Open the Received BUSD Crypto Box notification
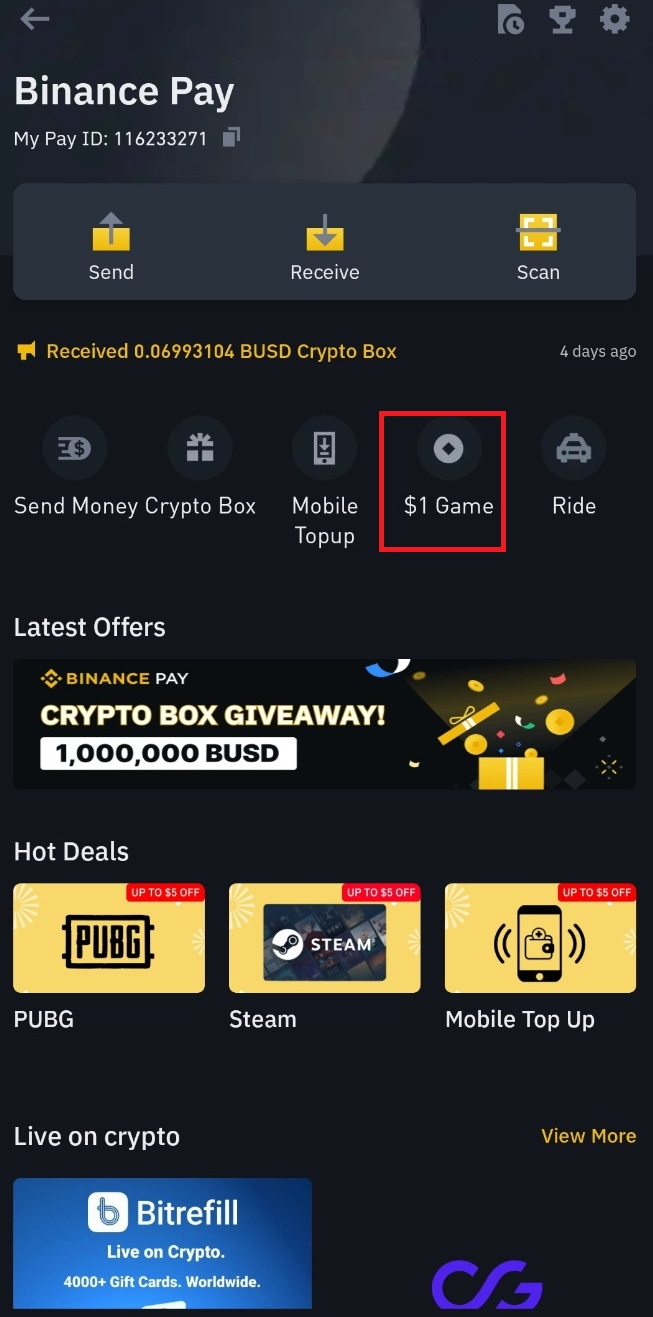This screenshot has width=653, height=1317. point(221,351)
